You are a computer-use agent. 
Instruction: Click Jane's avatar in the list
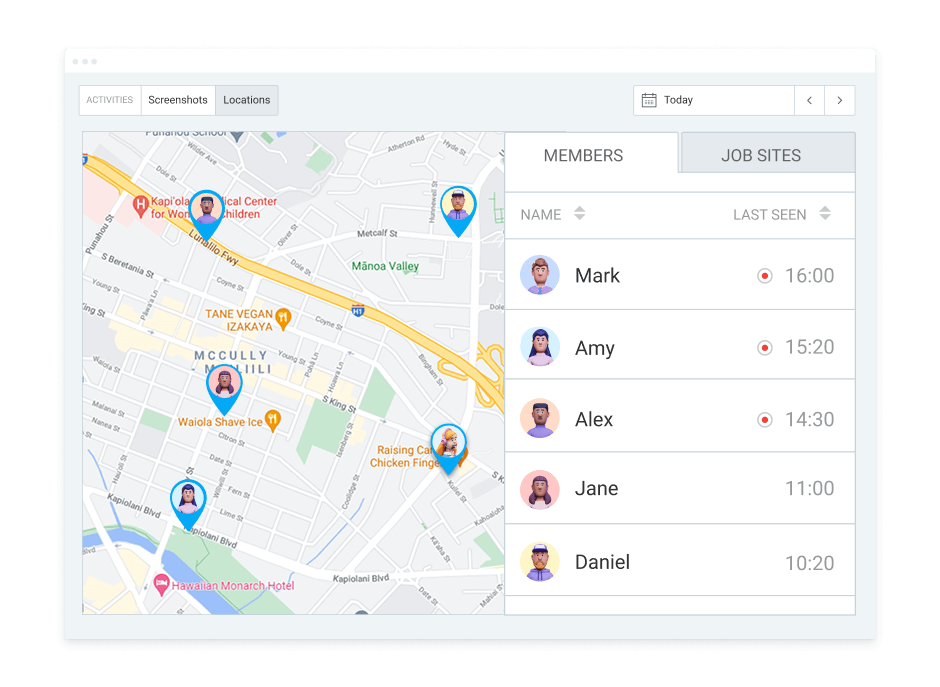[x=540, y=490]
